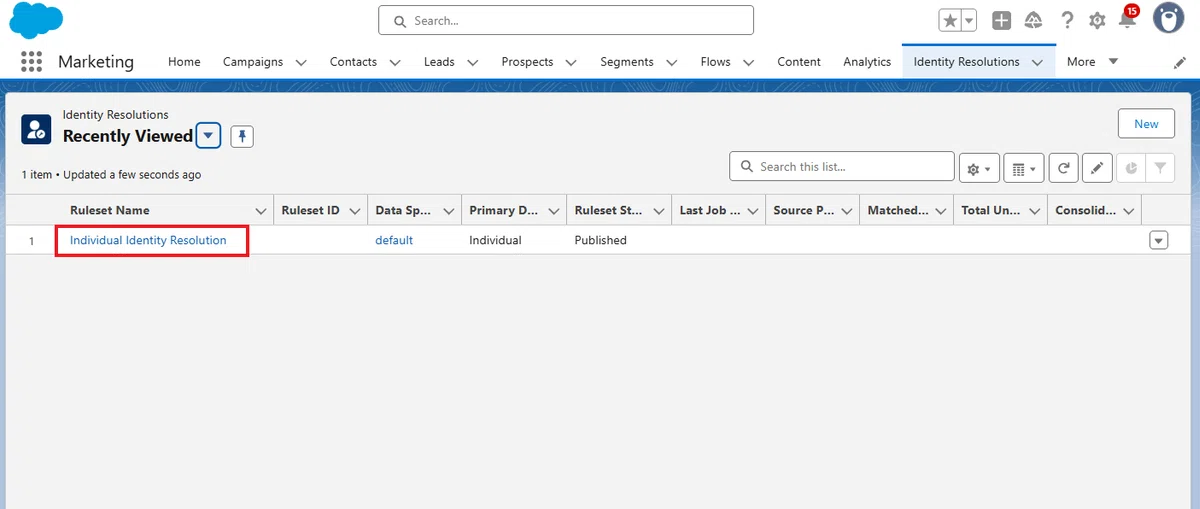Open the Global Actions plus icon
Screen dimensions: 1200x509
1002,20
